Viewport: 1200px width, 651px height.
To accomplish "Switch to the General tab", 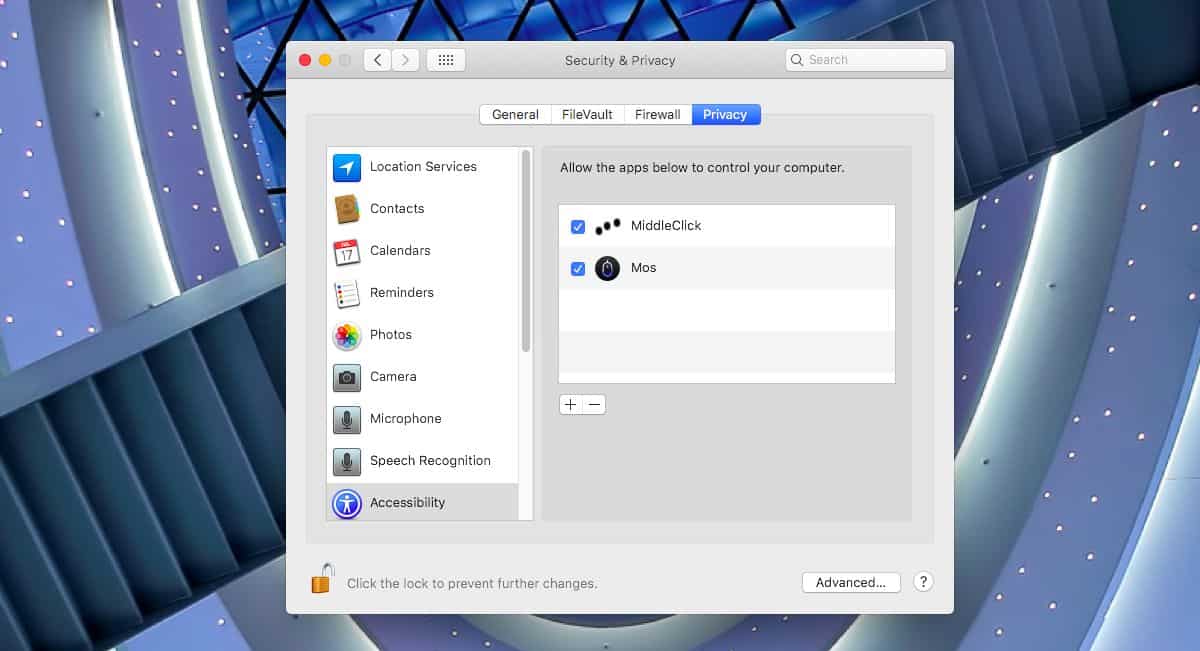I will [x=515, y=114].
